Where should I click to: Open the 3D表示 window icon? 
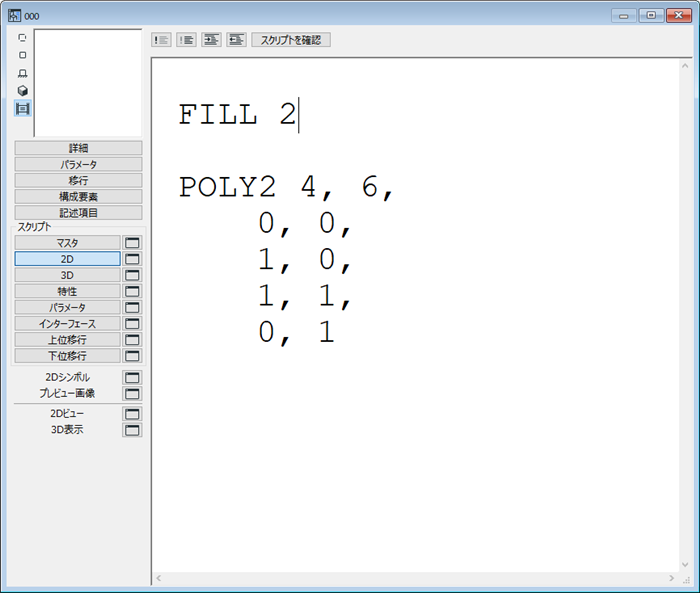pyautogui.click(x=132, y=430)
